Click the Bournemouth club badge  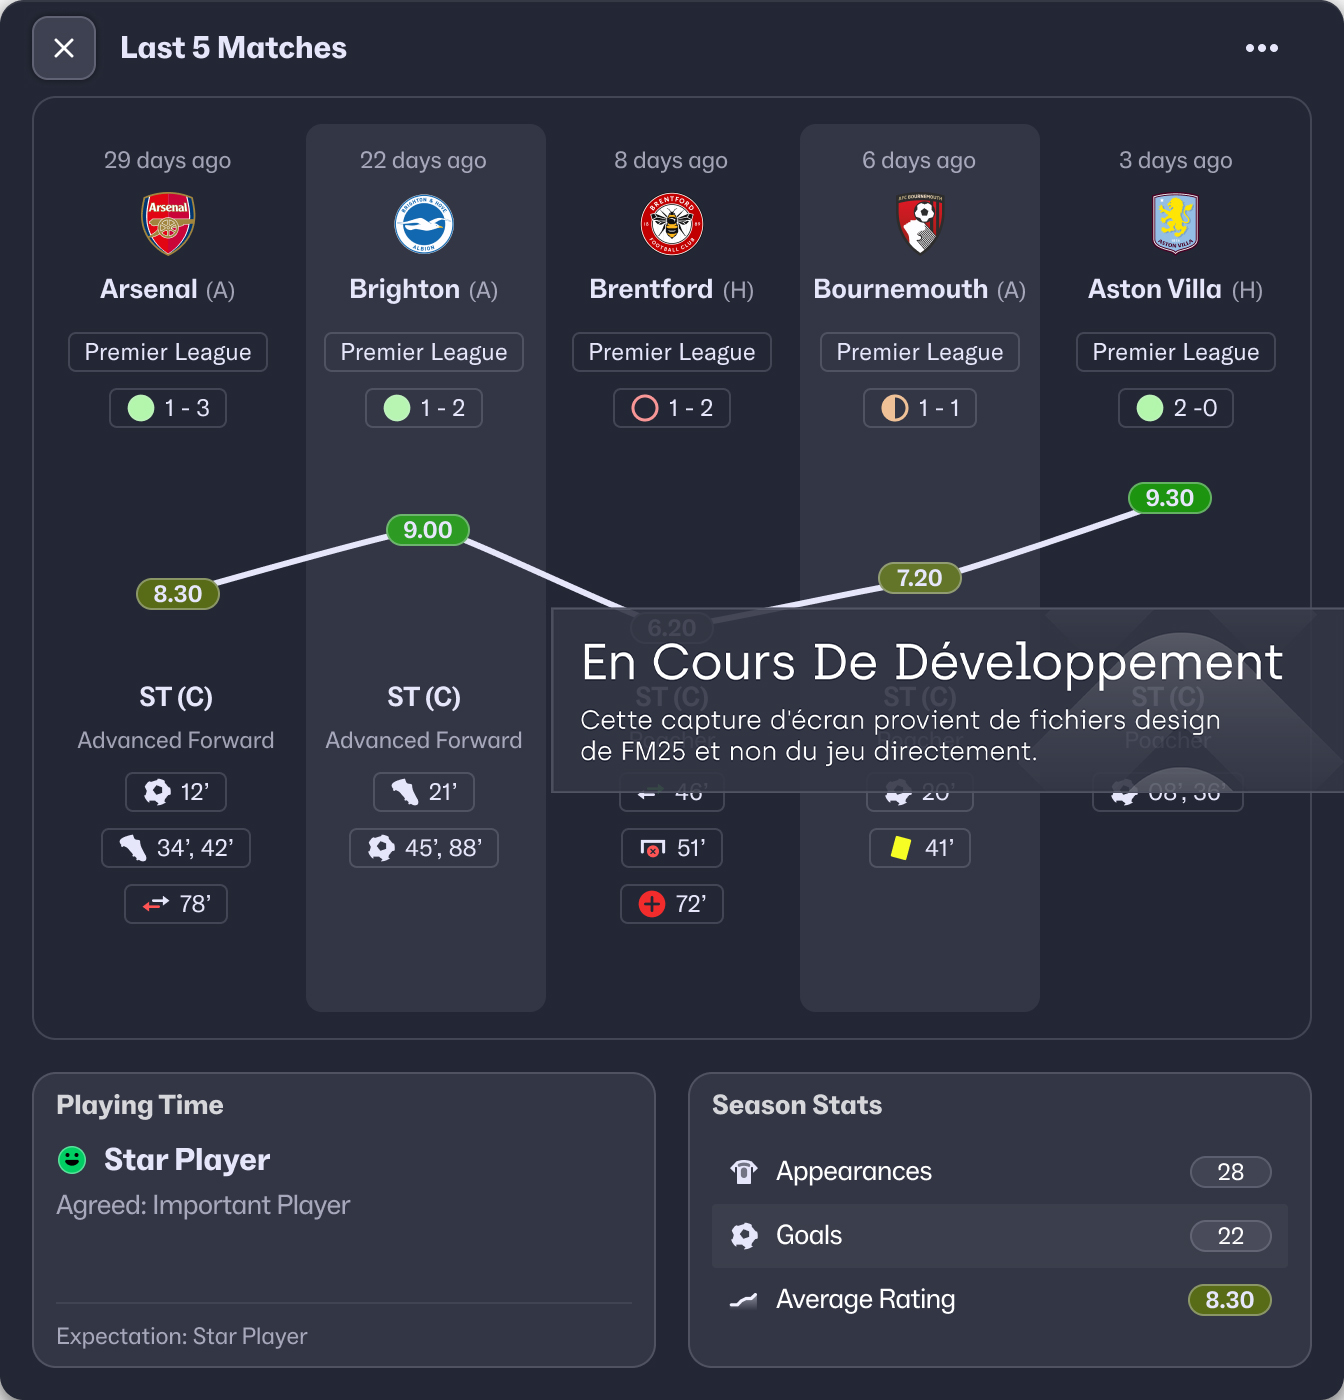click(919, 224)
